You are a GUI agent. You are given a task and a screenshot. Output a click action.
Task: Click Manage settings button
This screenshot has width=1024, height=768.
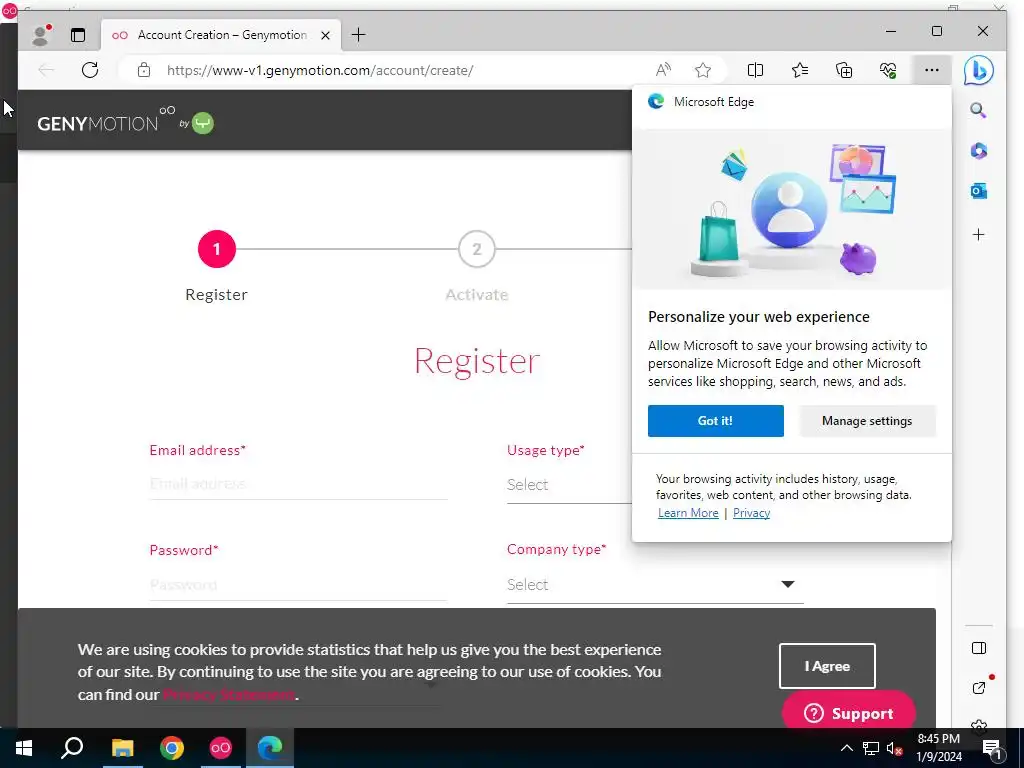(x=867, y=421)
